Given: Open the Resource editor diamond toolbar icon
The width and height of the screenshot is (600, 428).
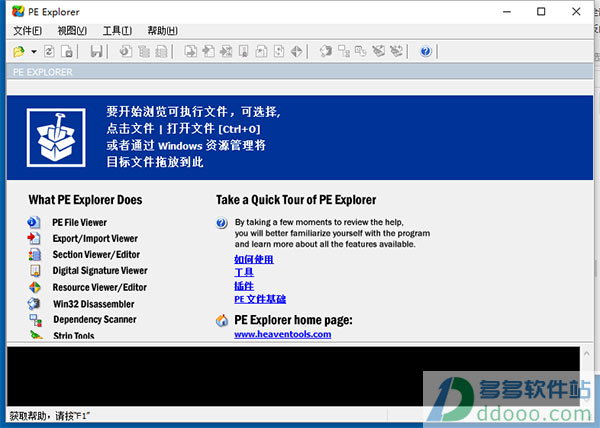Looking at the screenshot, I should [x=297, y=51].
